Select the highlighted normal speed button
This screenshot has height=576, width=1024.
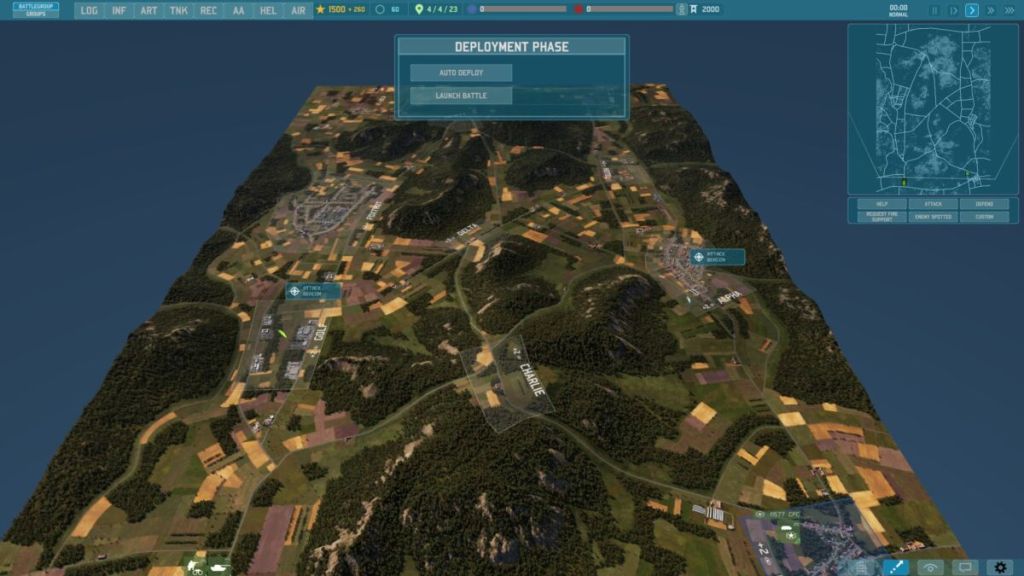[x=971, y=10]
